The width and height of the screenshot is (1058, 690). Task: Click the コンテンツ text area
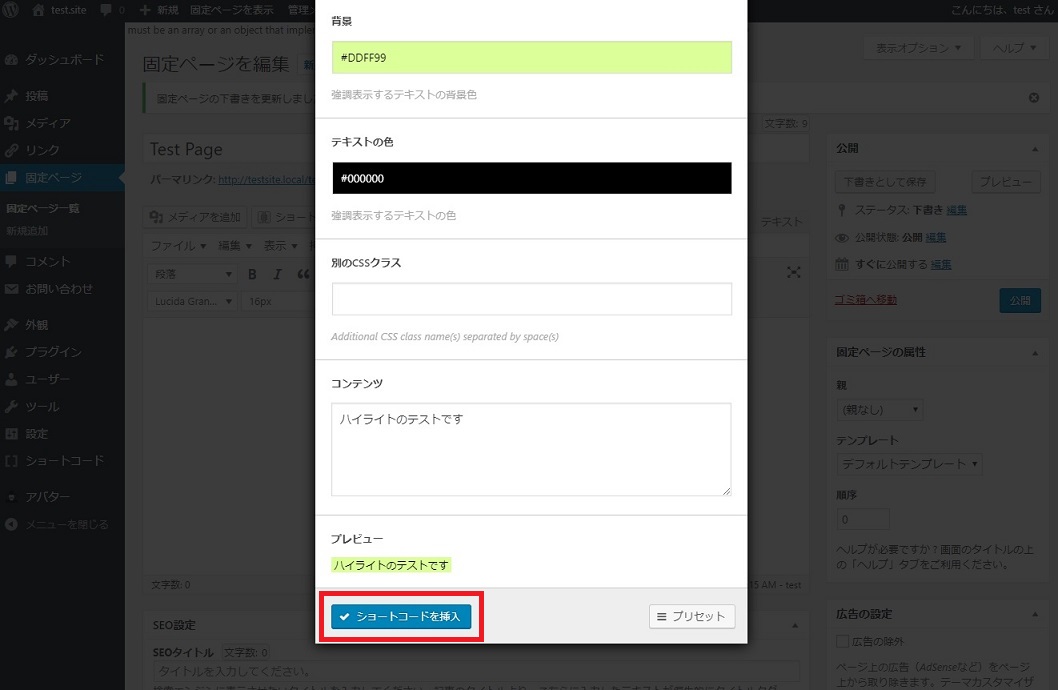point(531,449)
